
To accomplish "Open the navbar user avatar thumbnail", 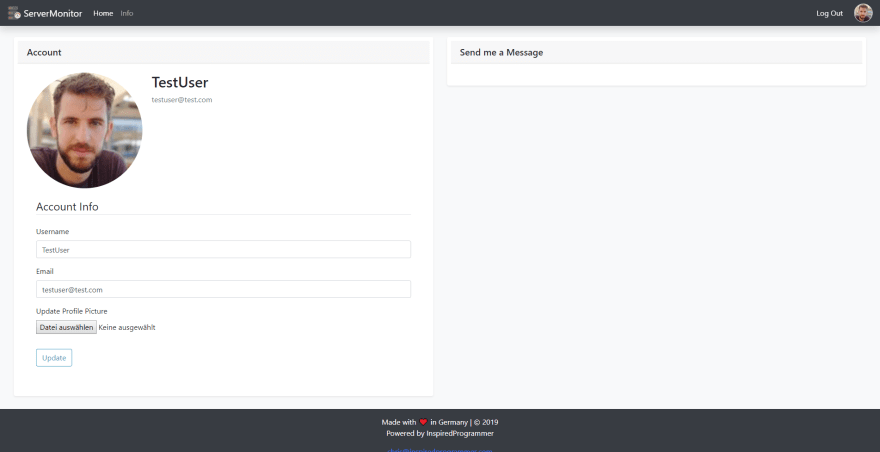I will (863, 13).
